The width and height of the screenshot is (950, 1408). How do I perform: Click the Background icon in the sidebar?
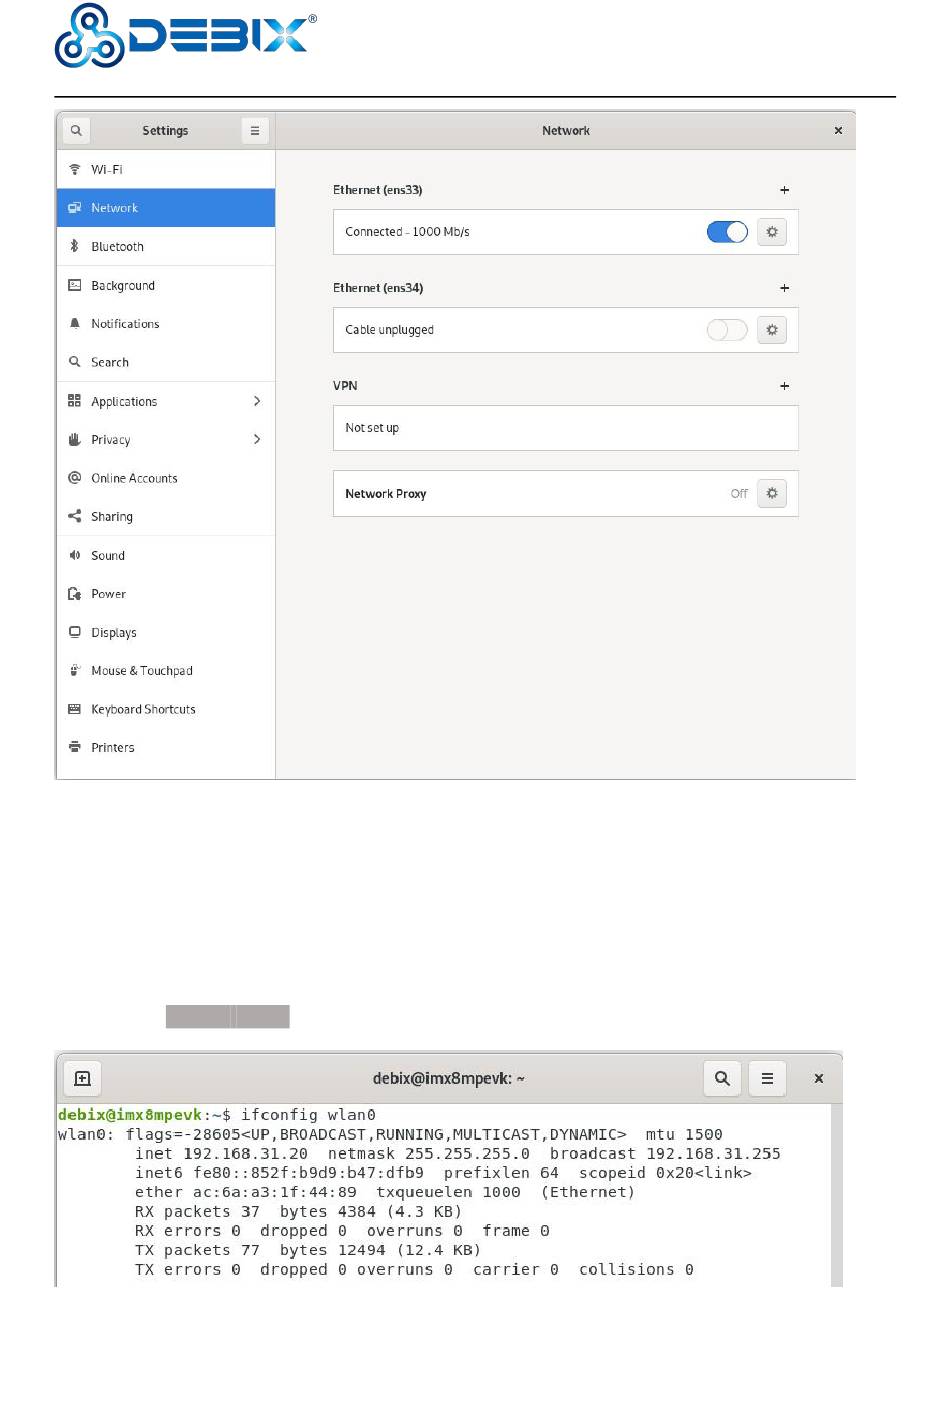coord(75,285)
